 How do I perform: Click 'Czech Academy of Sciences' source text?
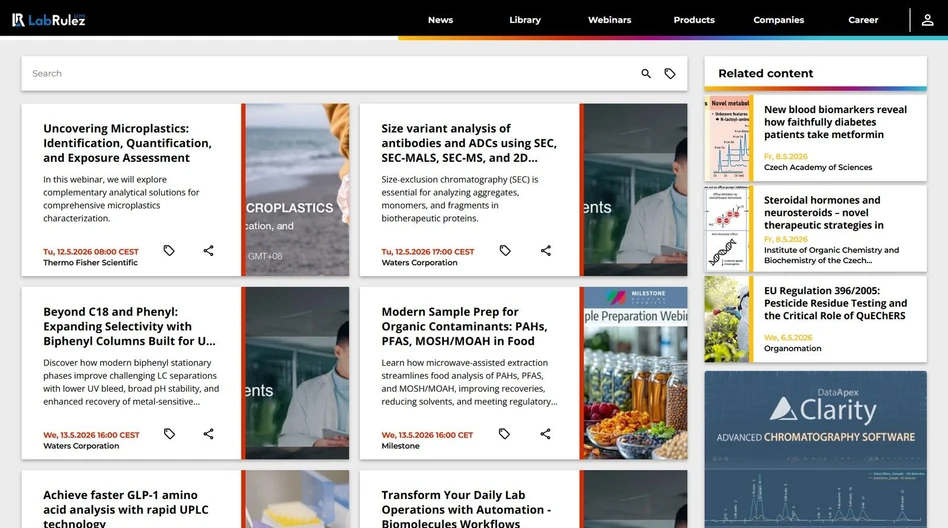(818, 168)
